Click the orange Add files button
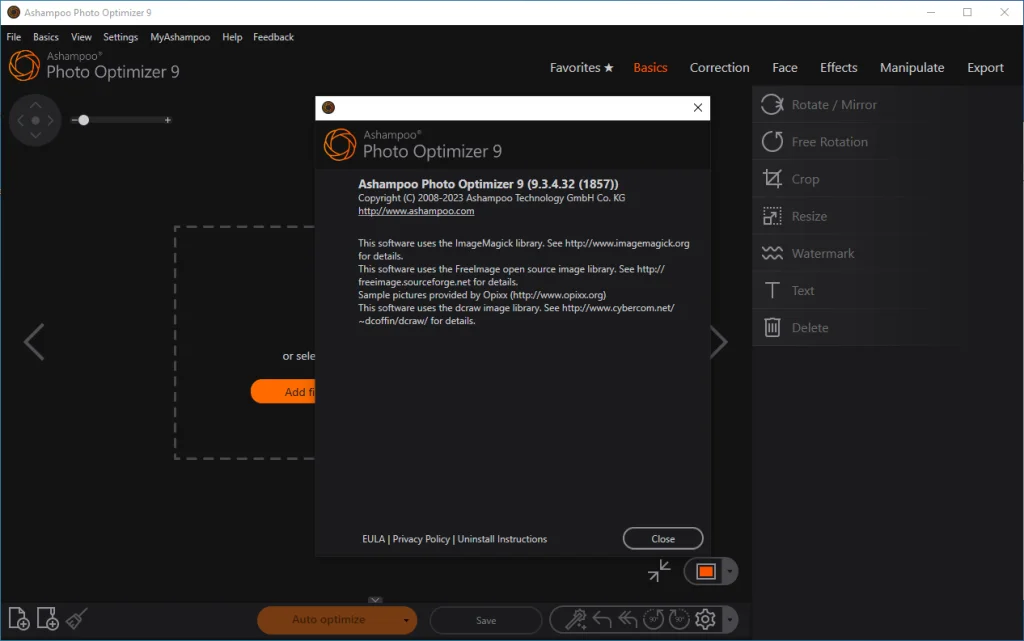1024x641 pixels. click(283, 392)
